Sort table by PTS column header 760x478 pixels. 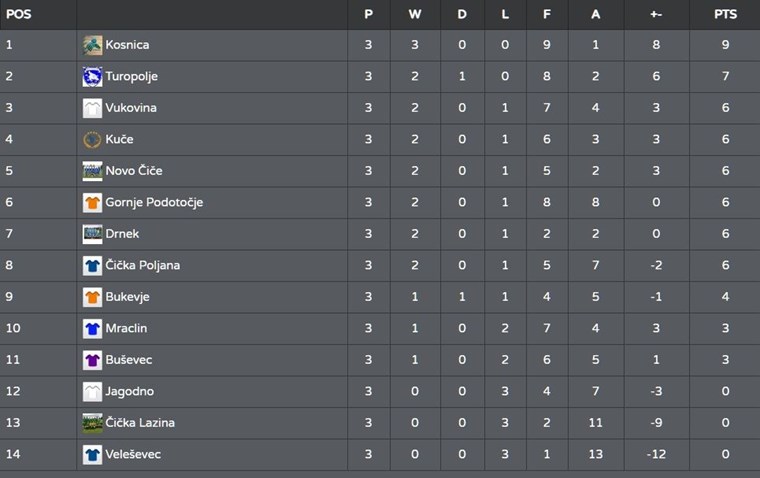coord(725,14)
